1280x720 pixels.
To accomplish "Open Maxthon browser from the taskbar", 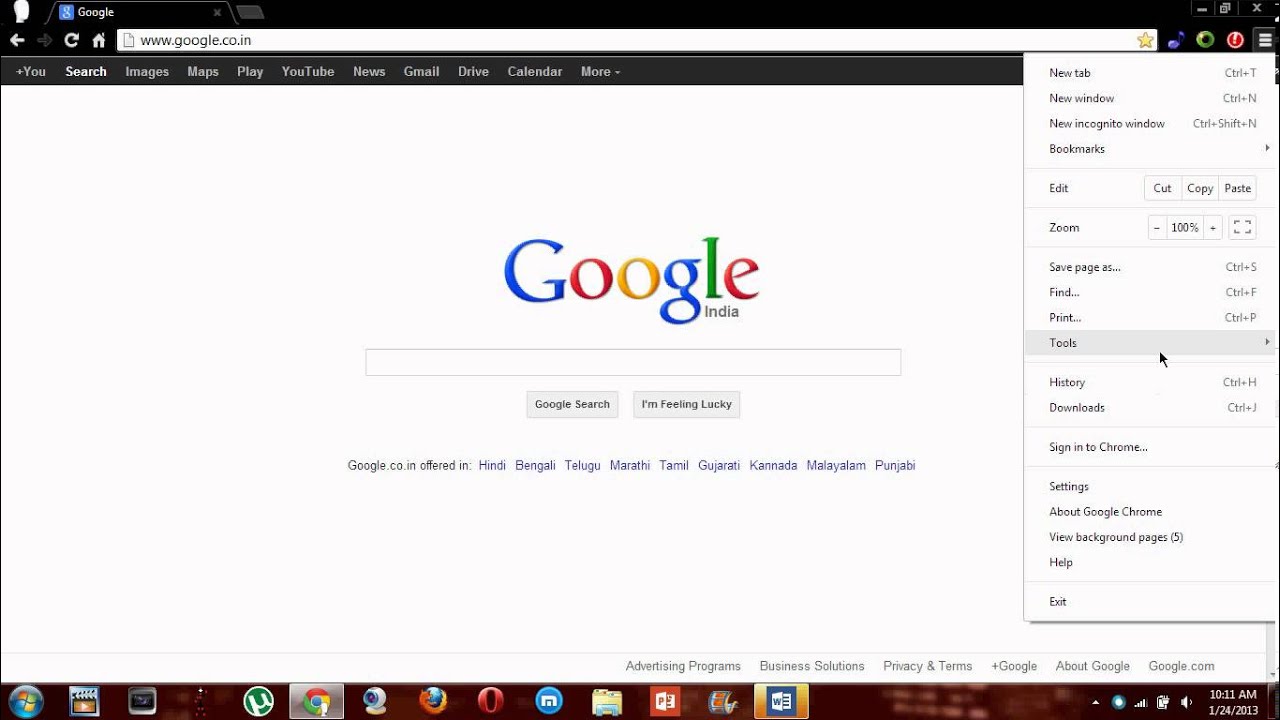I will [549, 701].
